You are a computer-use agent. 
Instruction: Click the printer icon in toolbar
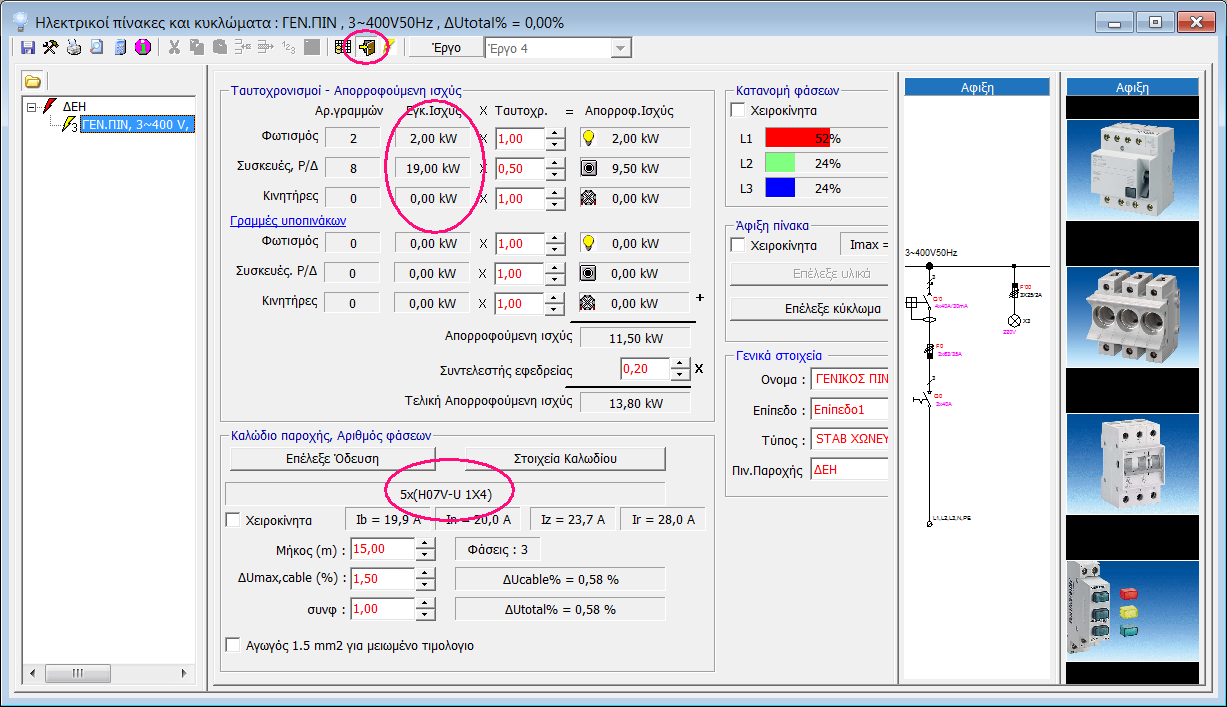tap(74, 47)
